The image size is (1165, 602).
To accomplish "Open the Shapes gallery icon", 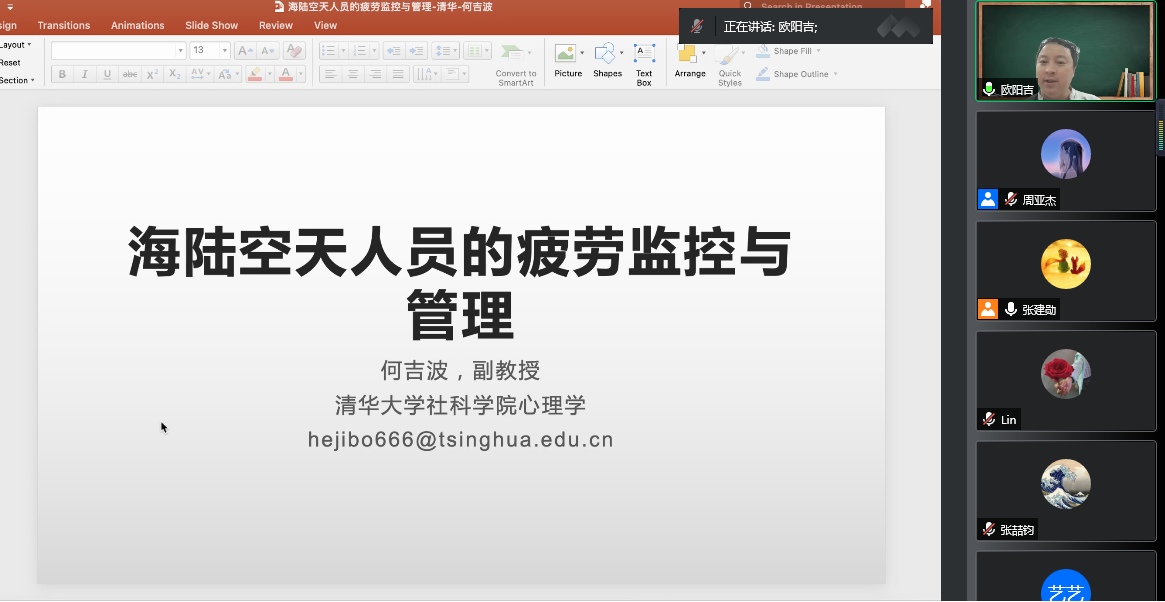I will [606, 54].
